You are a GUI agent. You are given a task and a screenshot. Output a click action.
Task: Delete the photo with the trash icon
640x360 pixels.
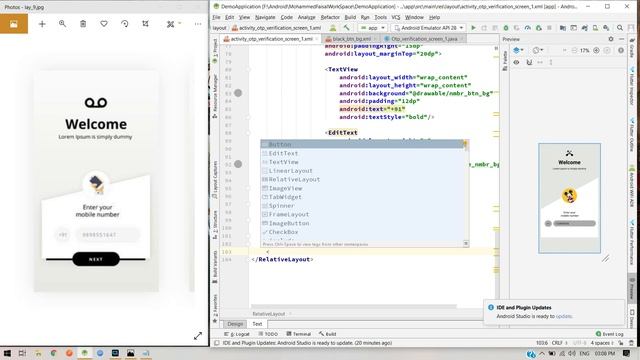tap(83, 24)
